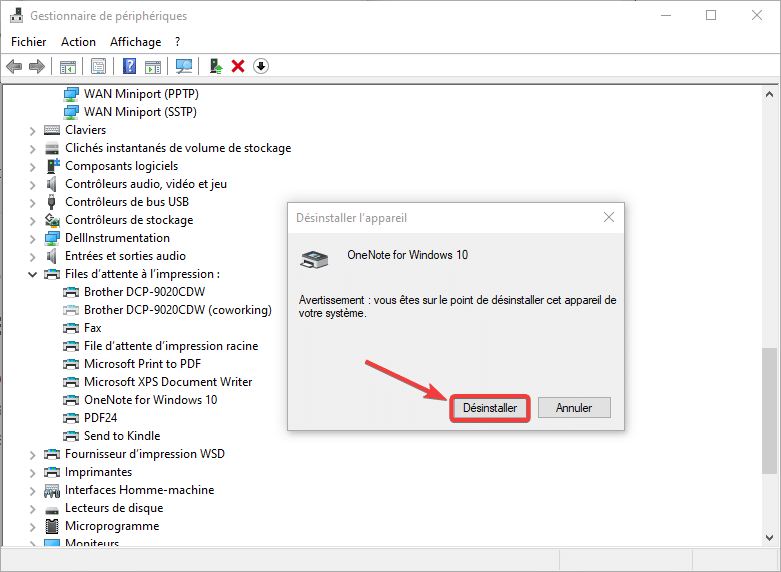781x572 pixels.
Task: Open the Affichage menu
Action: (135, 42)
